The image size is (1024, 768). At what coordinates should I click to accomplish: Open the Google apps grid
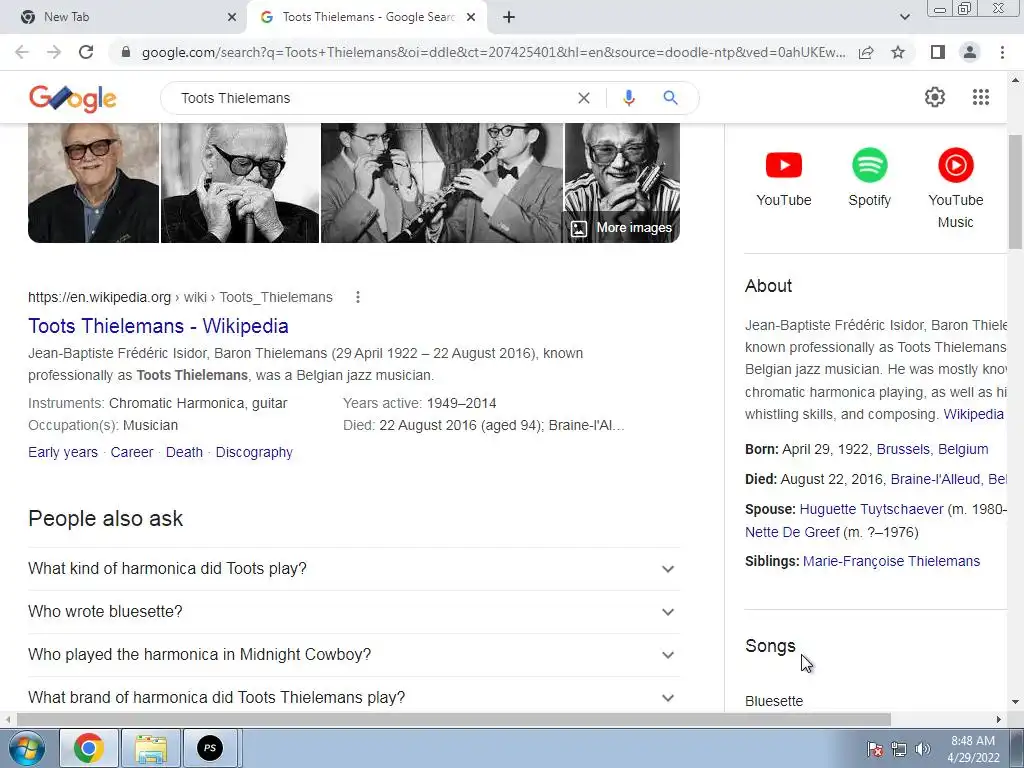[x=980, y=97]
